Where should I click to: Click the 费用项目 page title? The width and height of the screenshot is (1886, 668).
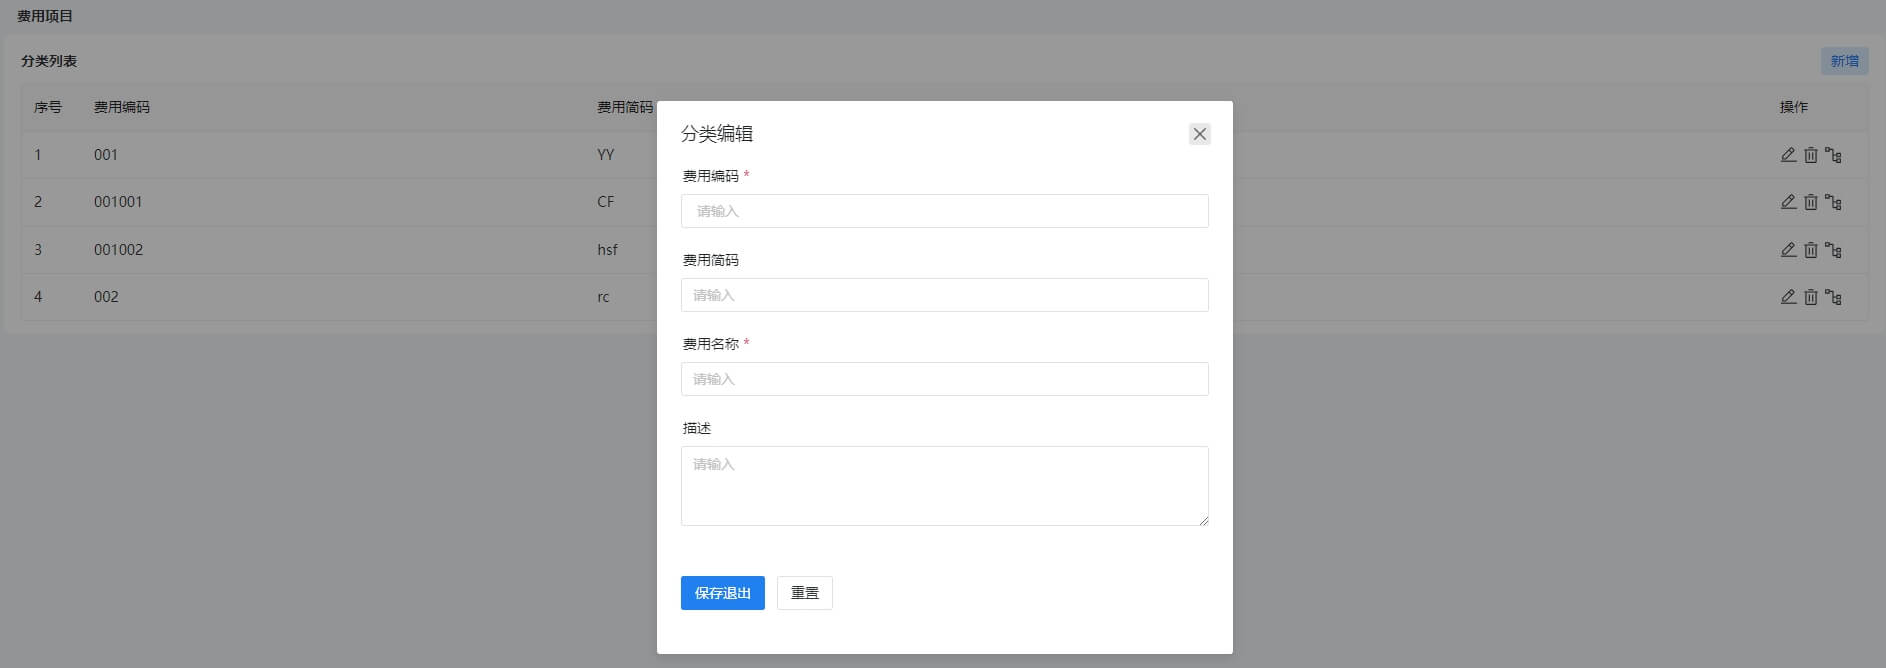click(45, 16)
